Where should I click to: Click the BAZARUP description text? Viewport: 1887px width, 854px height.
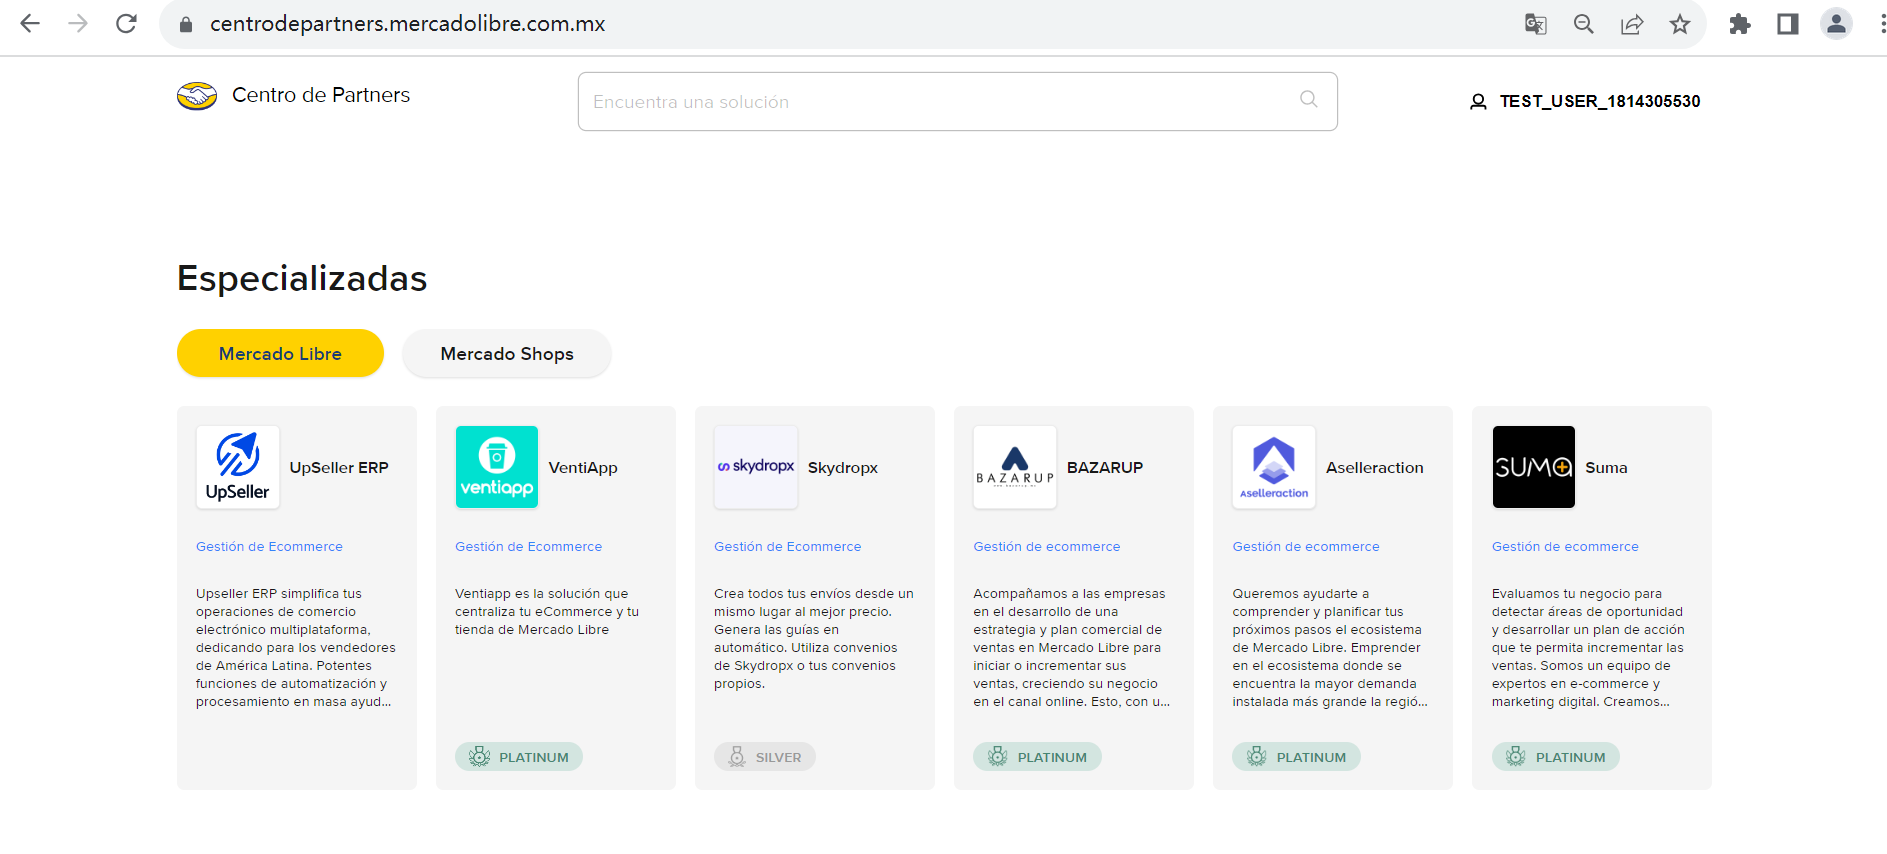pos(1072,647)
